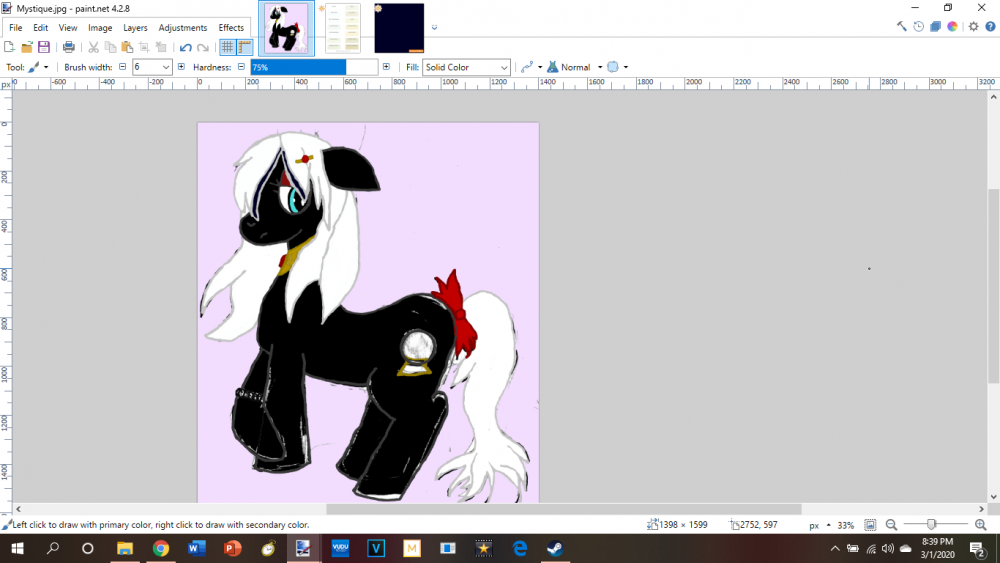Toggle the Tools window hammer icon

[901, 27]
